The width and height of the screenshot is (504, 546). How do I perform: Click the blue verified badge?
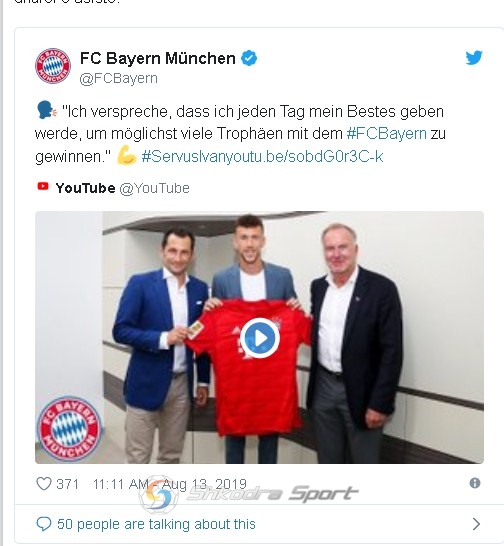[x=249, y=58]
